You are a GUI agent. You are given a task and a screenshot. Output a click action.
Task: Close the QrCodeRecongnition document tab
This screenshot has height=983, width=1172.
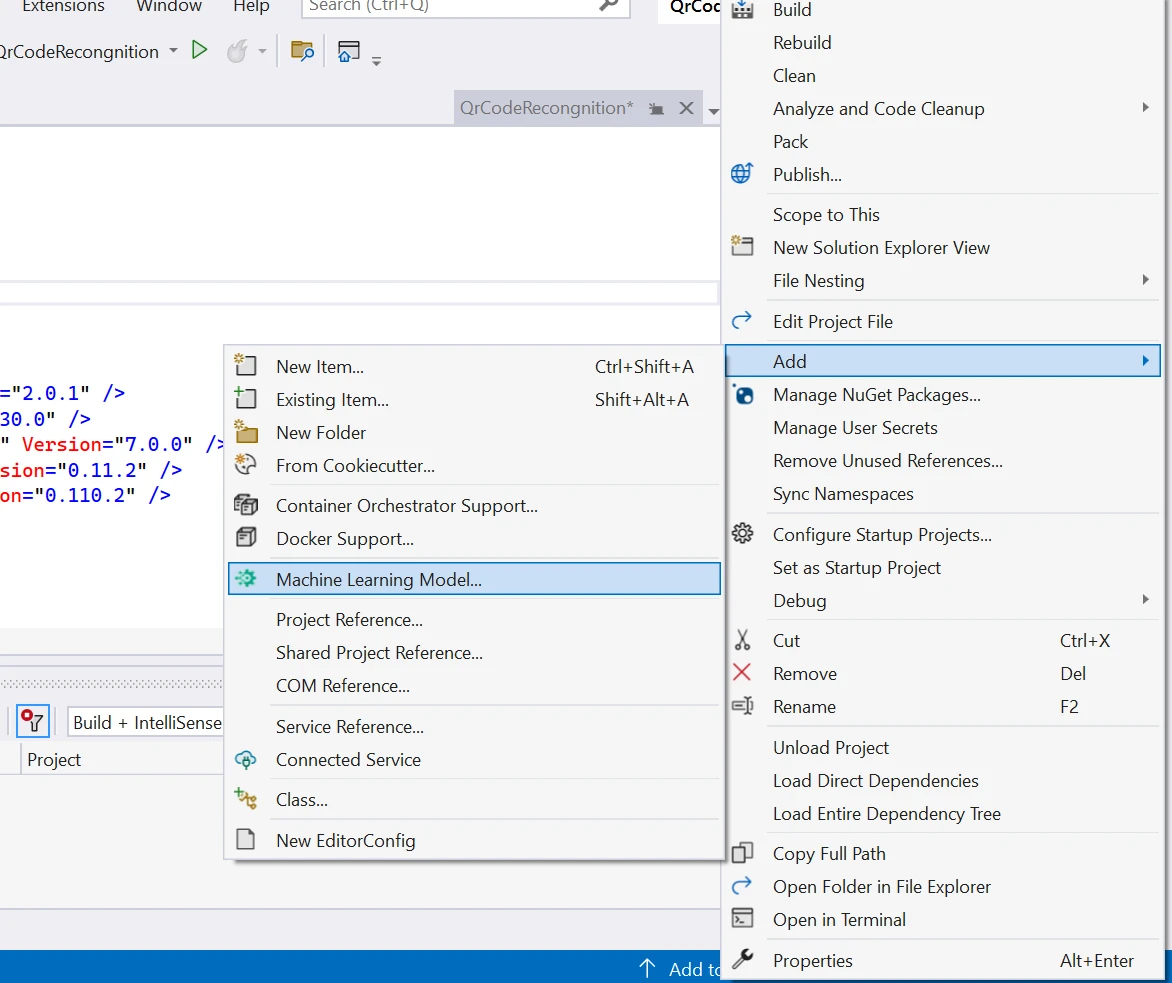click(686, 108)
